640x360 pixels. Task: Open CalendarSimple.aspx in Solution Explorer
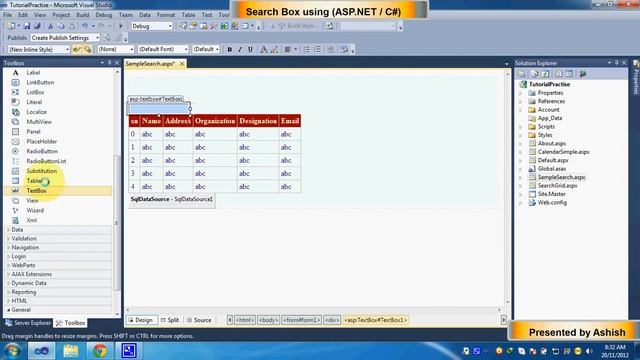(563, 152)
